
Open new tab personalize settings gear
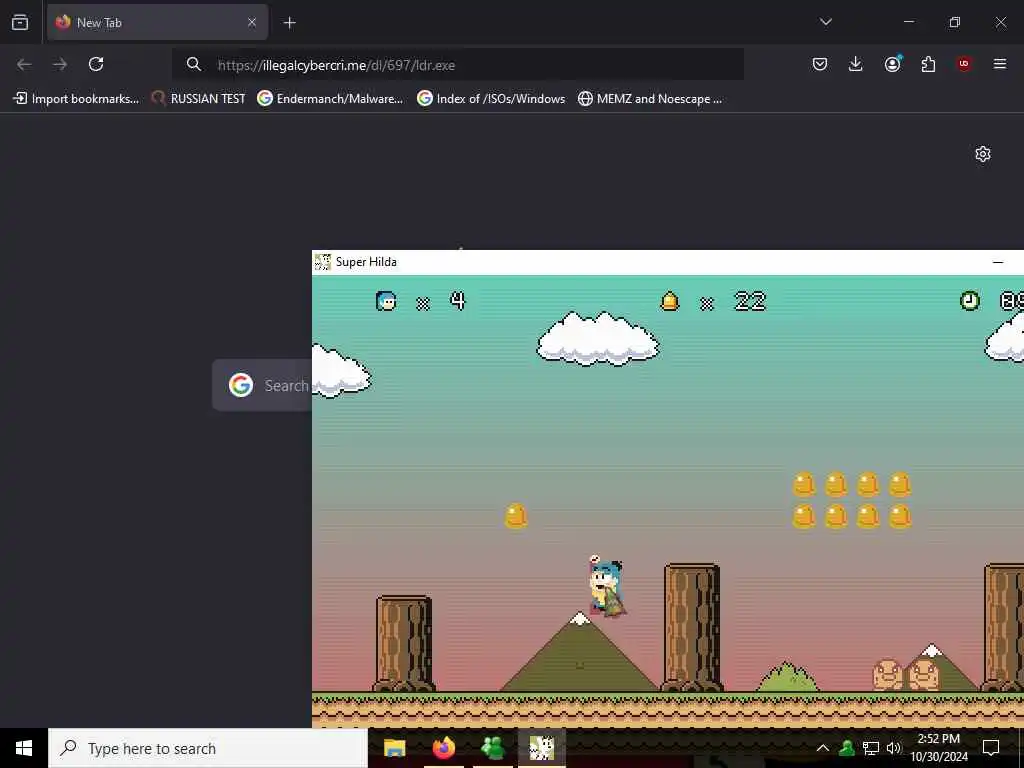pyautogui.click(x=983, y=154)
